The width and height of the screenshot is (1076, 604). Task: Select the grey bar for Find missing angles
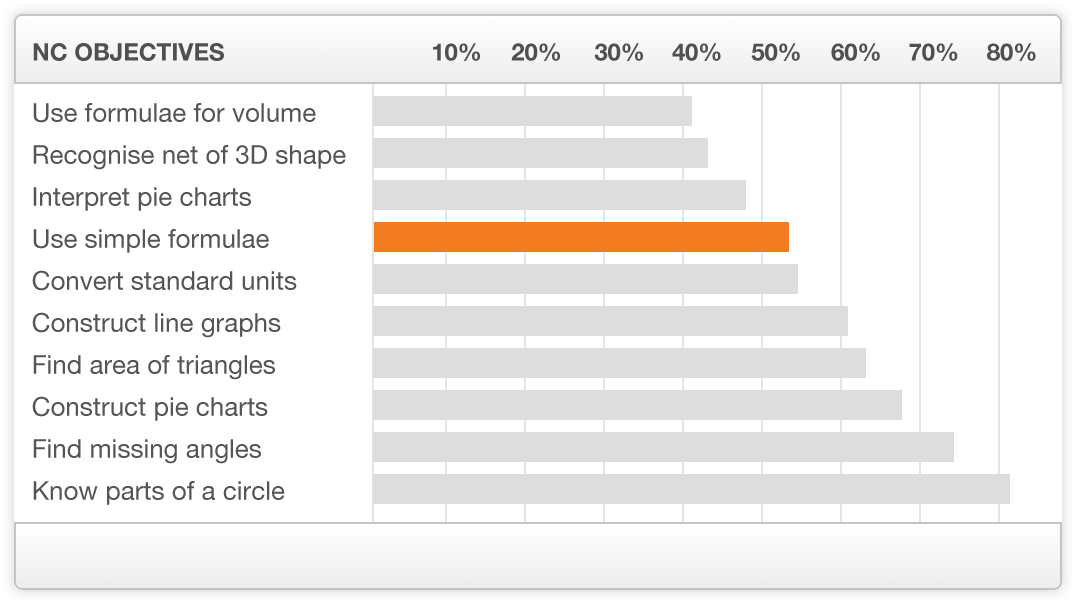(663, 447)
